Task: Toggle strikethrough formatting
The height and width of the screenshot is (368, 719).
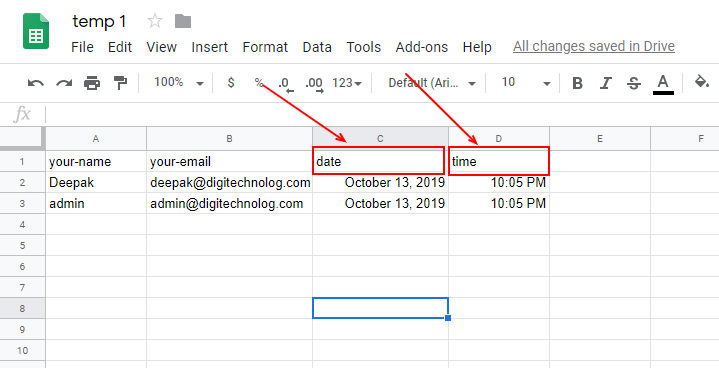Action: point(634,83)
